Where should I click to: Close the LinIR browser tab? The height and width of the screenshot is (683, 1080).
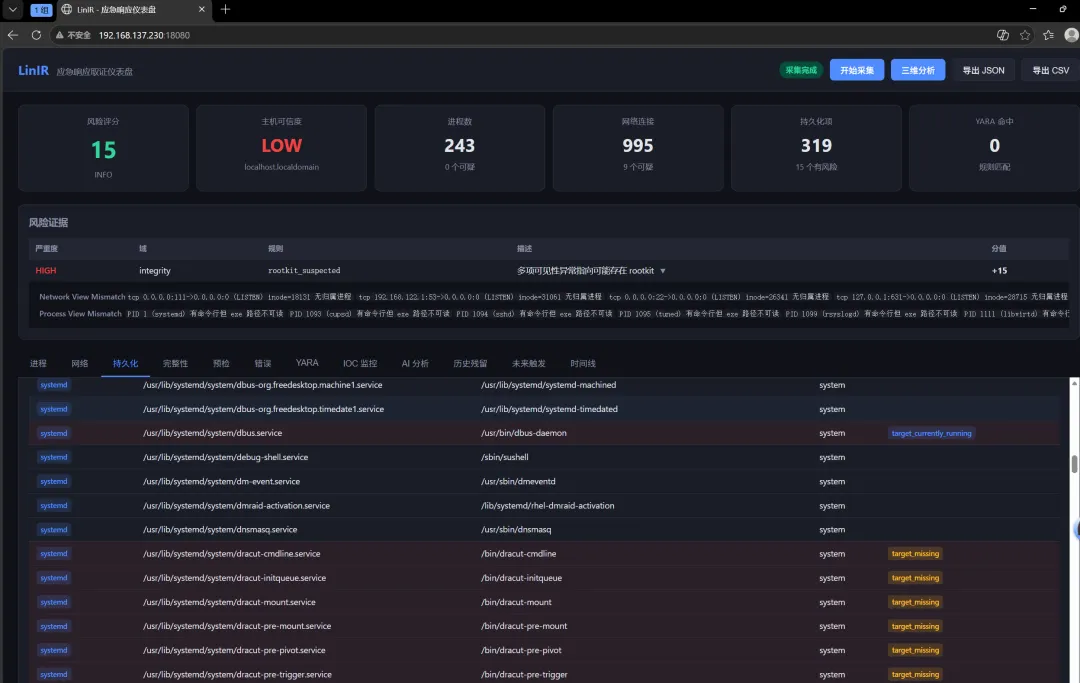click(x=201, y=10)
